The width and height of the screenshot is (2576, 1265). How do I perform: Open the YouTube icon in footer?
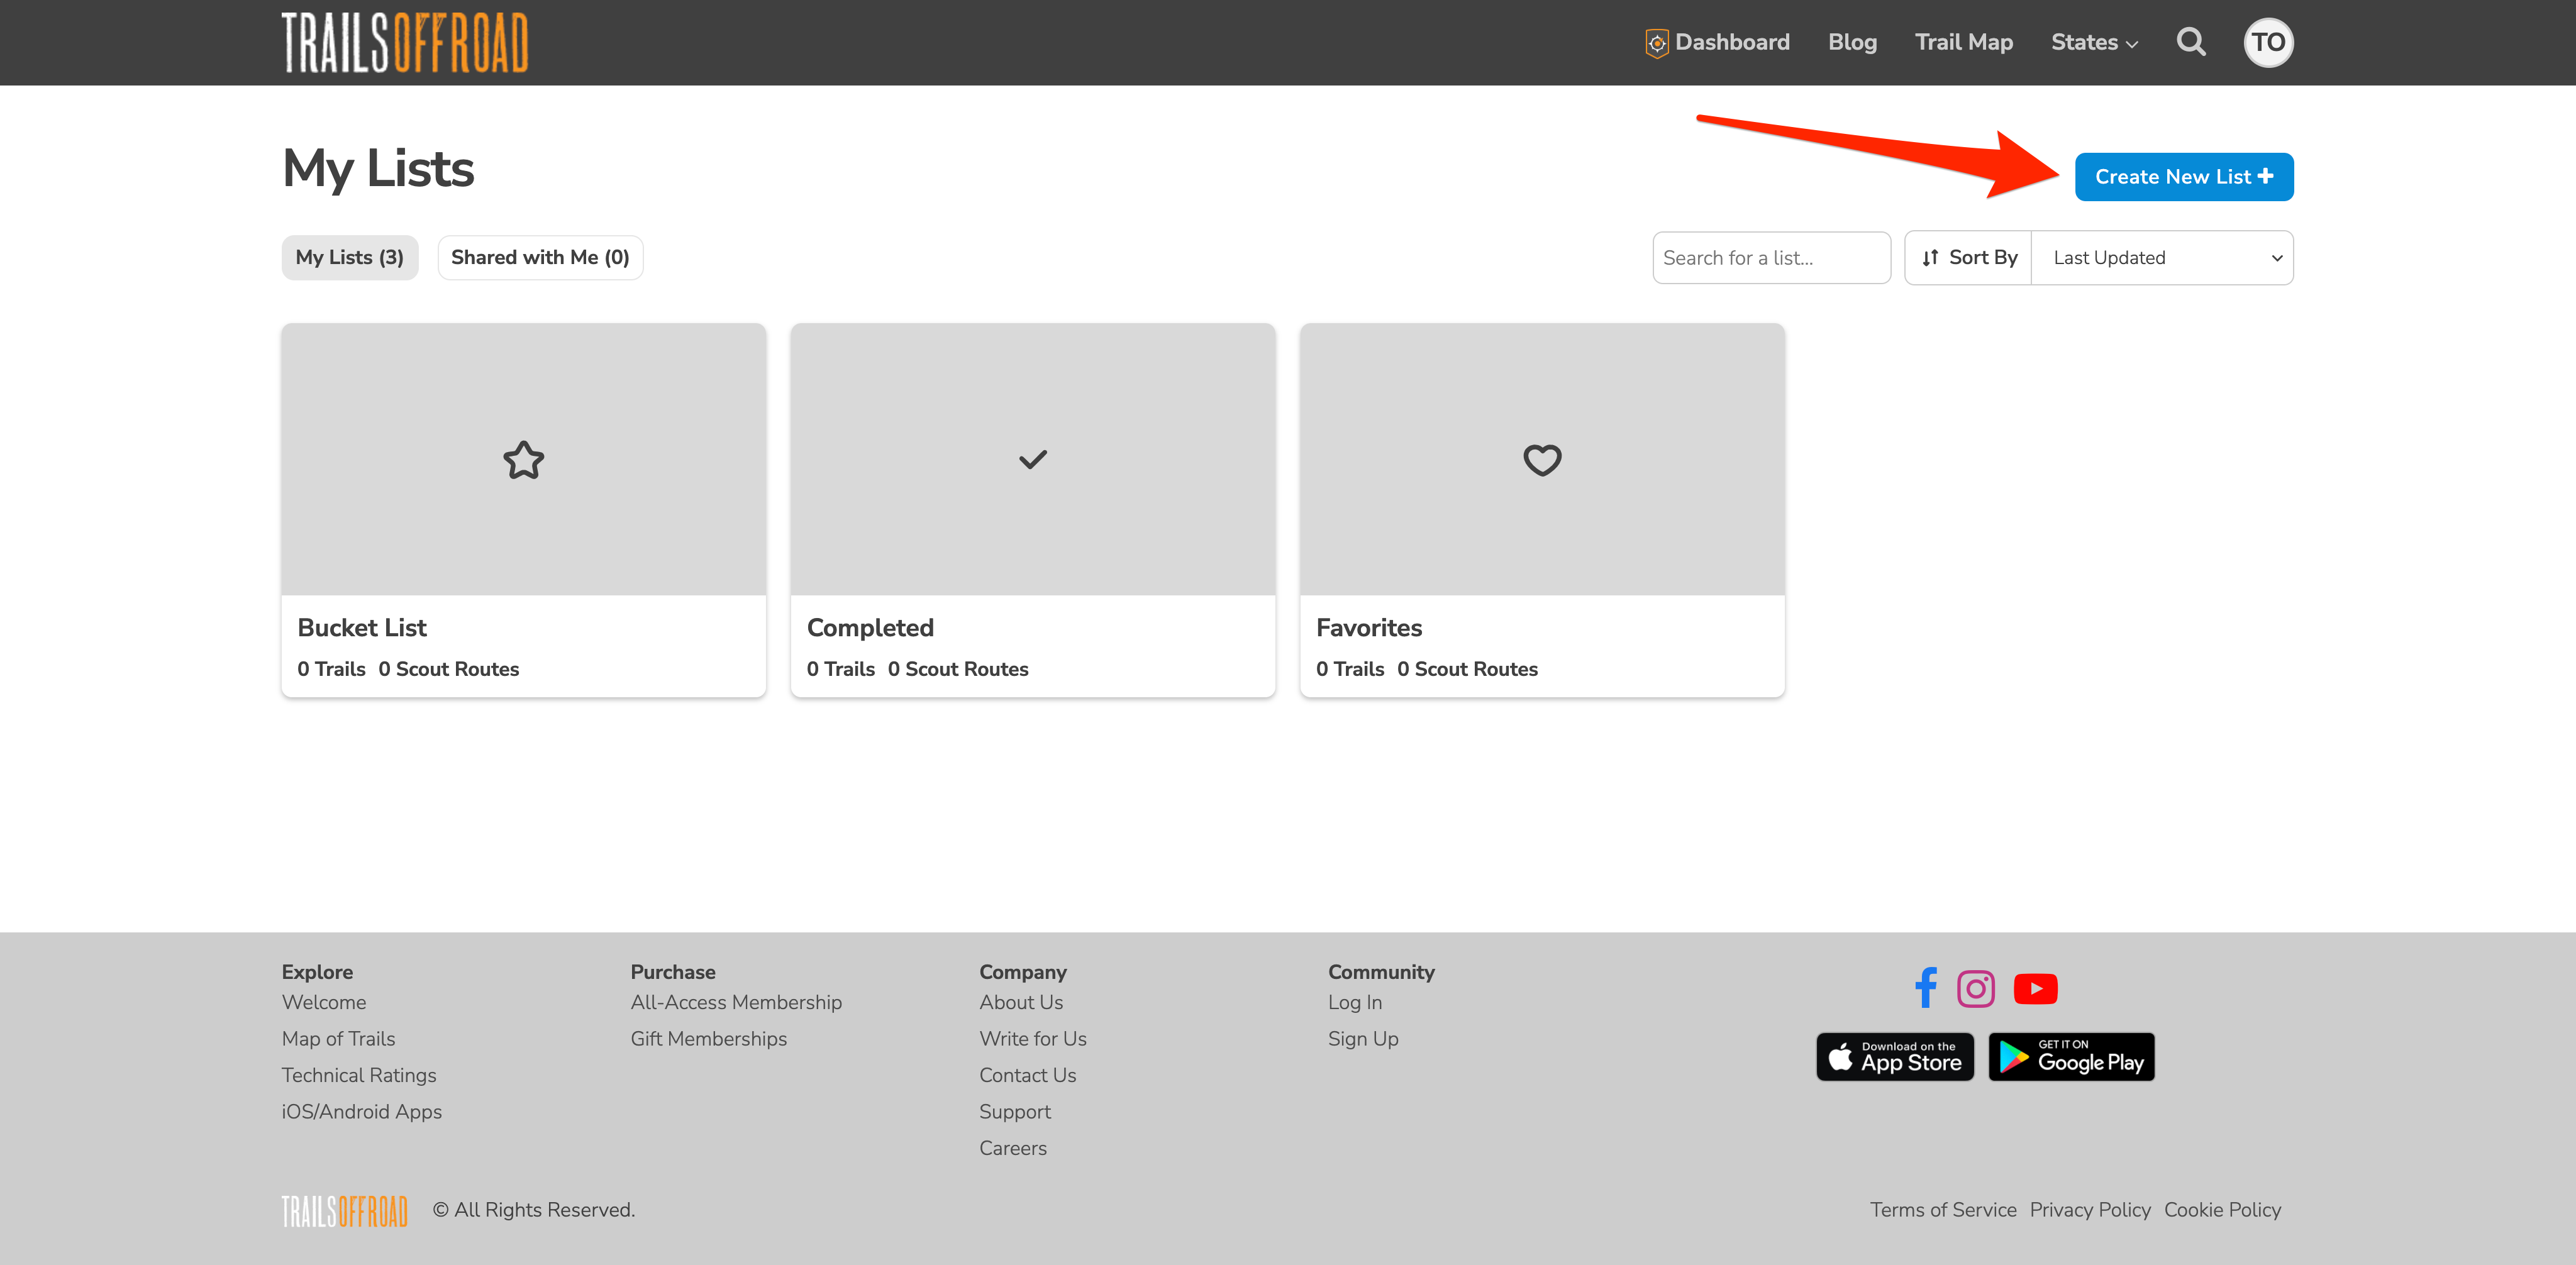click(2035, 988)
